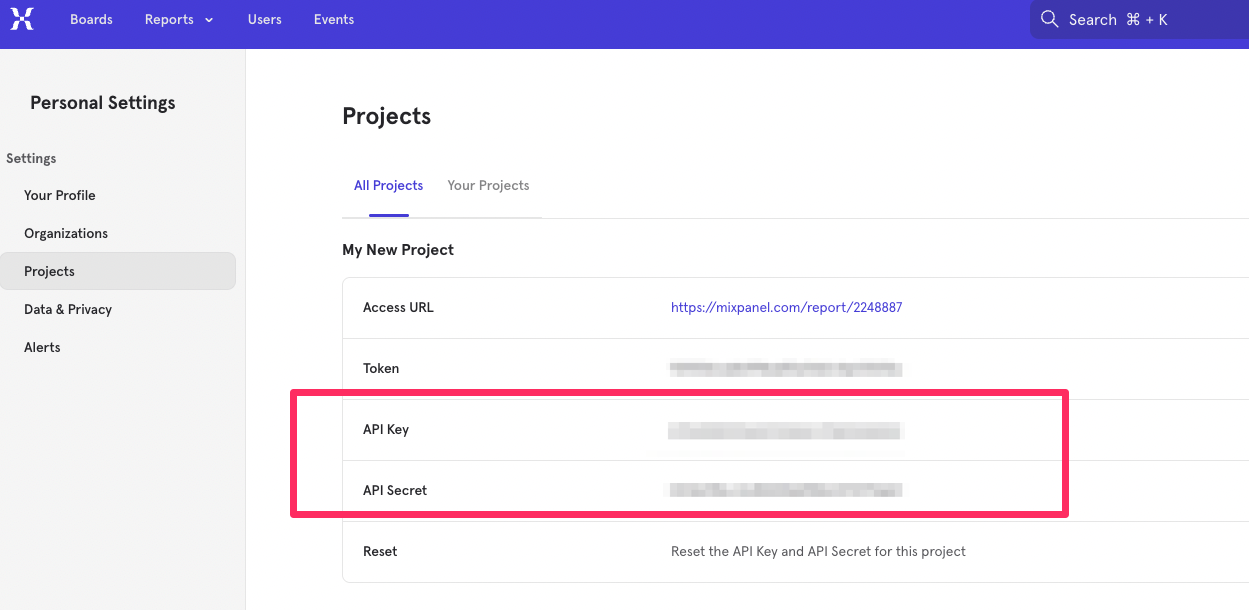Click the blurred API Key value

[785, 431]
